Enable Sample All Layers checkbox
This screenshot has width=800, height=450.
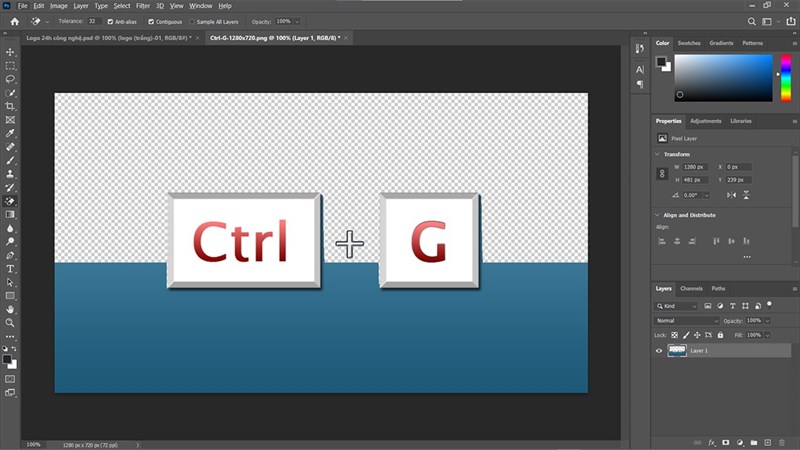coord(192,22)
